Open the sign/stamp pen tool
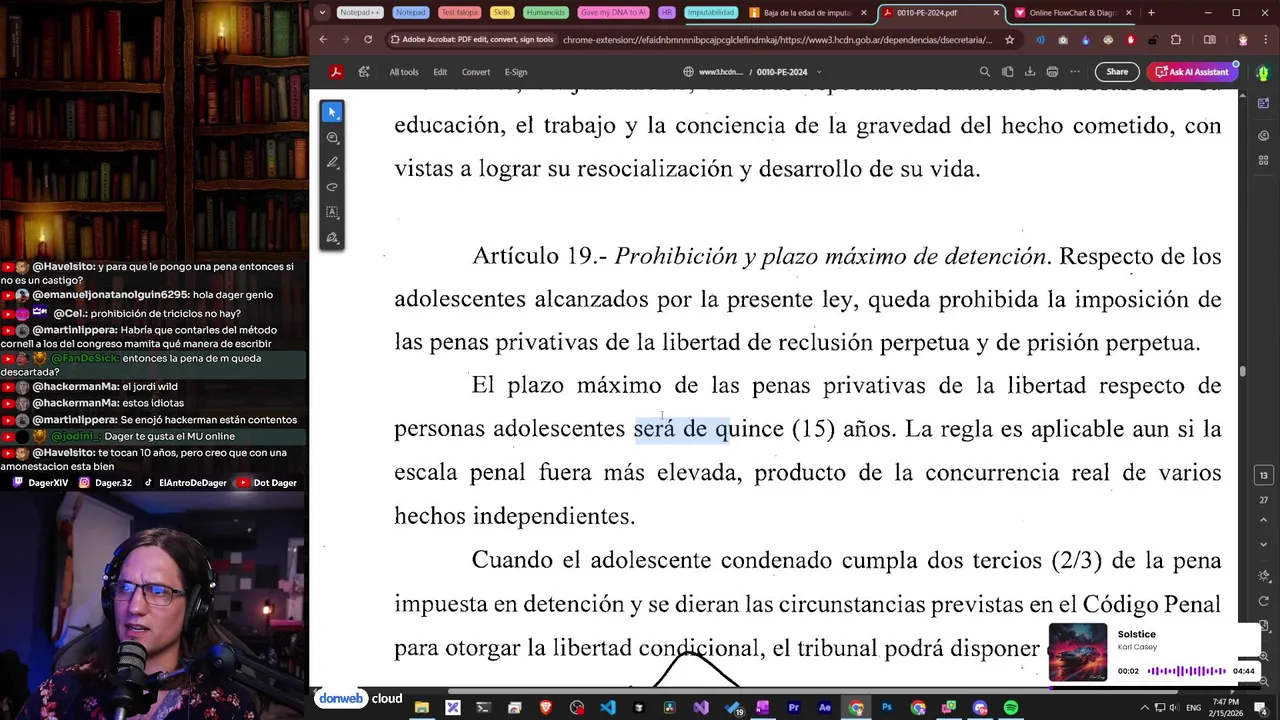The height and width of the screenshot is (720, 1280). pyautogui.click(x=332, y=238)
